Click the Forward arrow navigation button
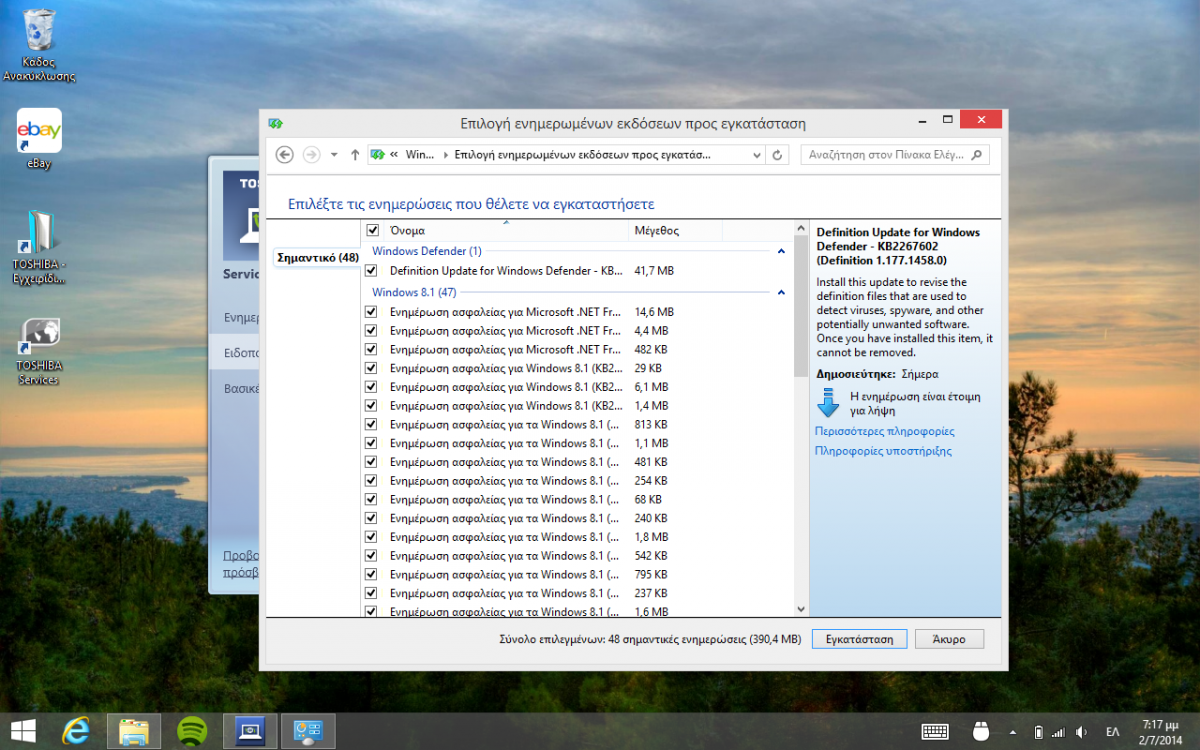1200x750 pixels. pyautogui.click(x=311, y=155)
